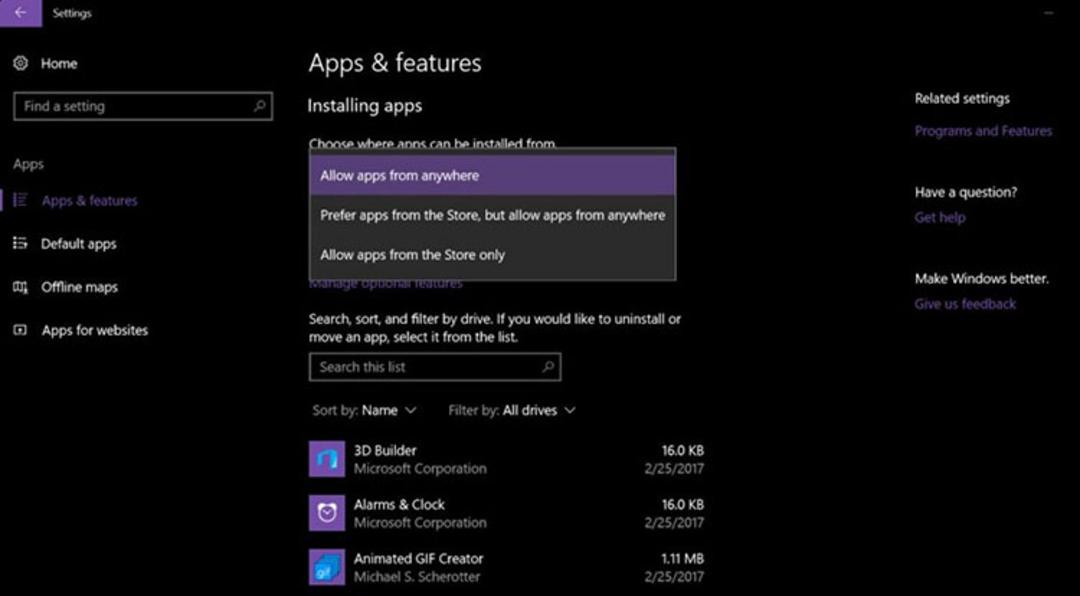This screenshot has height=596, width=1080.
Task: Click magnifier icon in Search this list
Action: [548, 367]
